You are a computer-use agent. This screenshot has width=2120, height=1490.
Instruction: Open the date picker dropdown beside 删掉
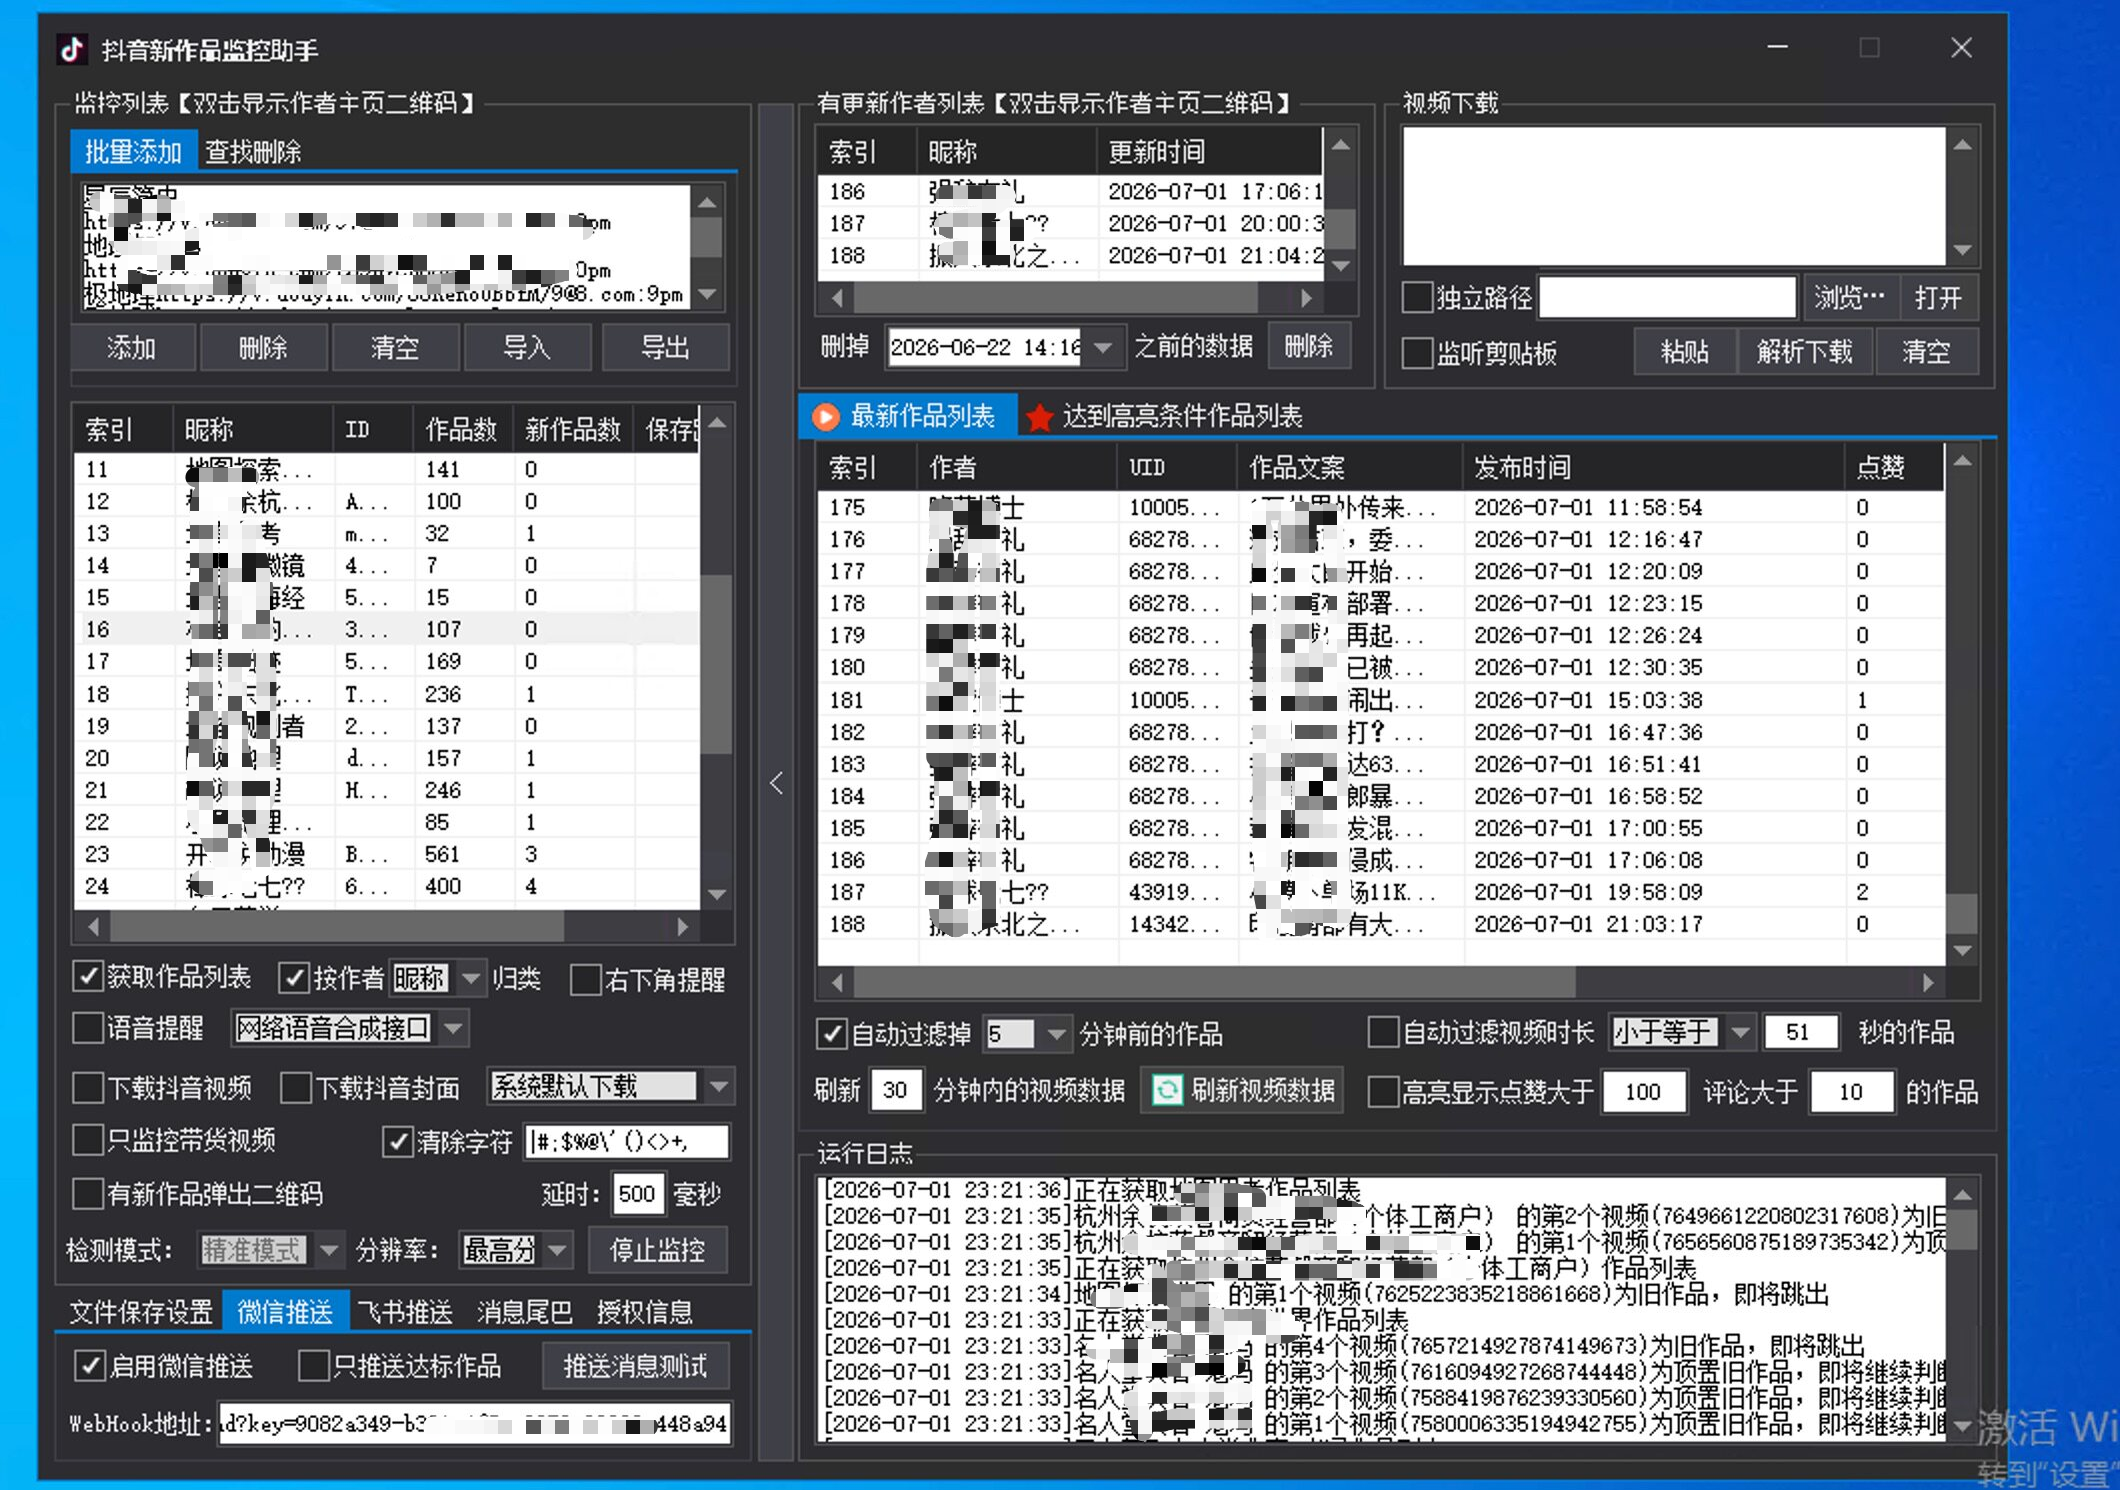pos(1102,347)
